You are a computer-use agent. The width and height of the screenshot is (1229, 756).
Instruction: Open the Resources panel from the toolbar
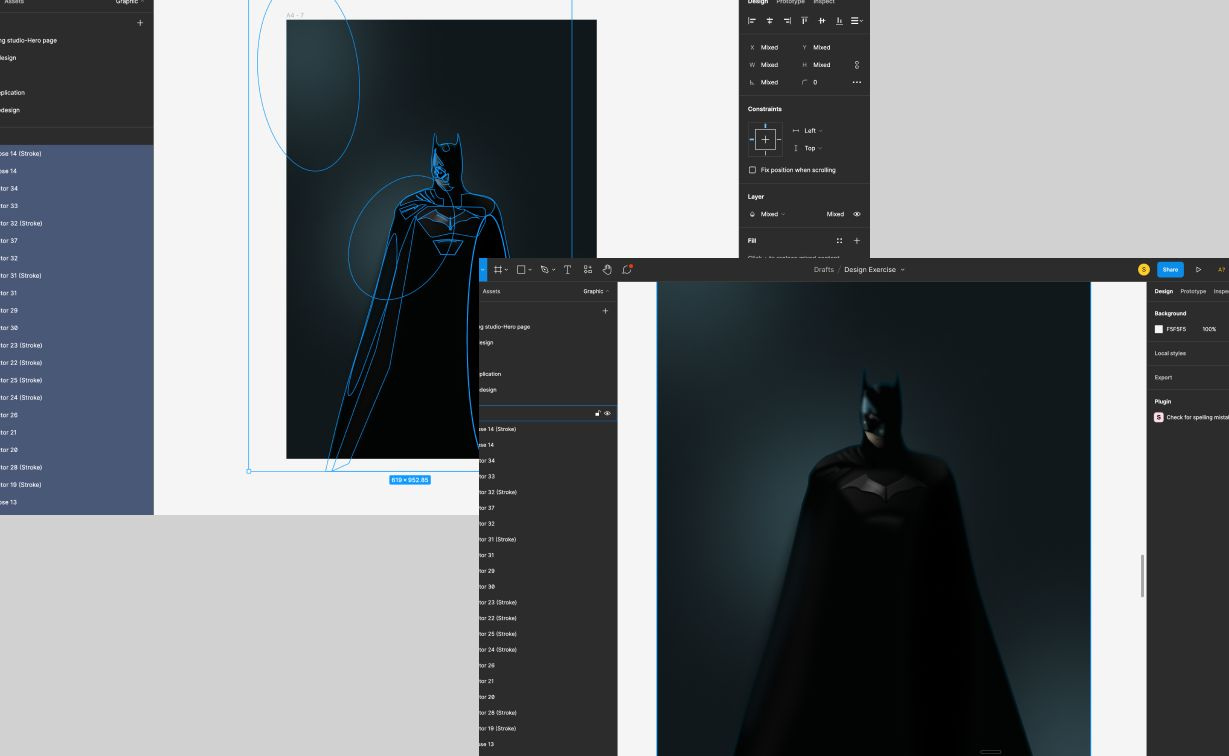(588, 269)
